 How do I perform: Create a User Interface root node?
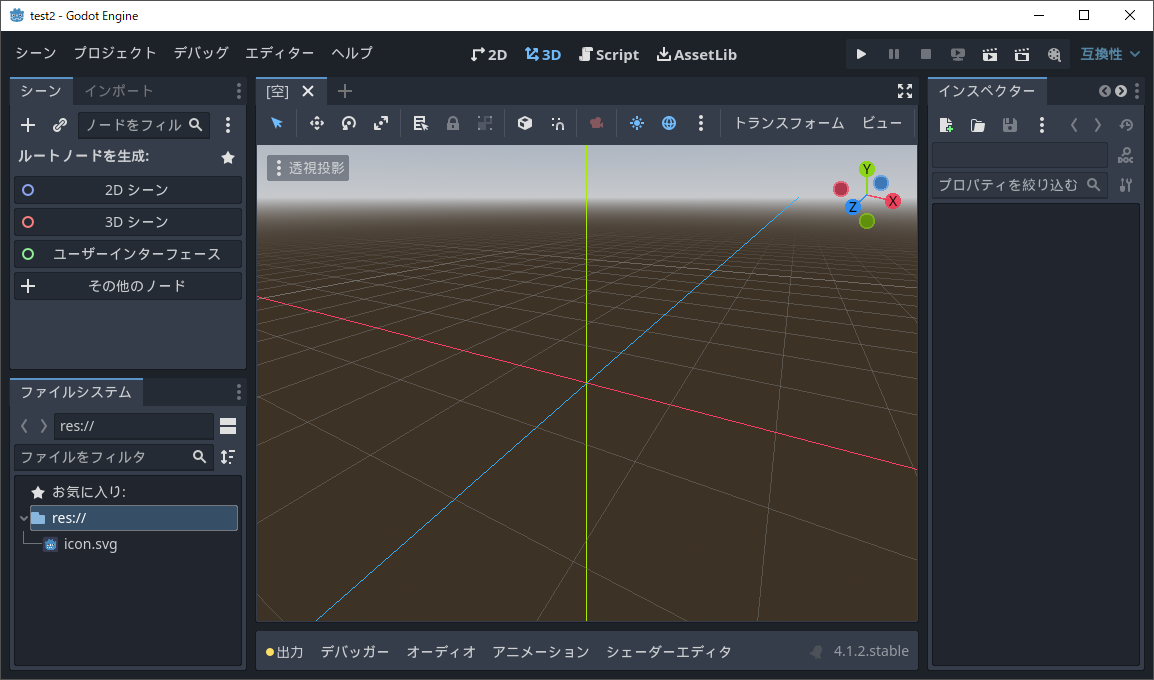point(128,254)
